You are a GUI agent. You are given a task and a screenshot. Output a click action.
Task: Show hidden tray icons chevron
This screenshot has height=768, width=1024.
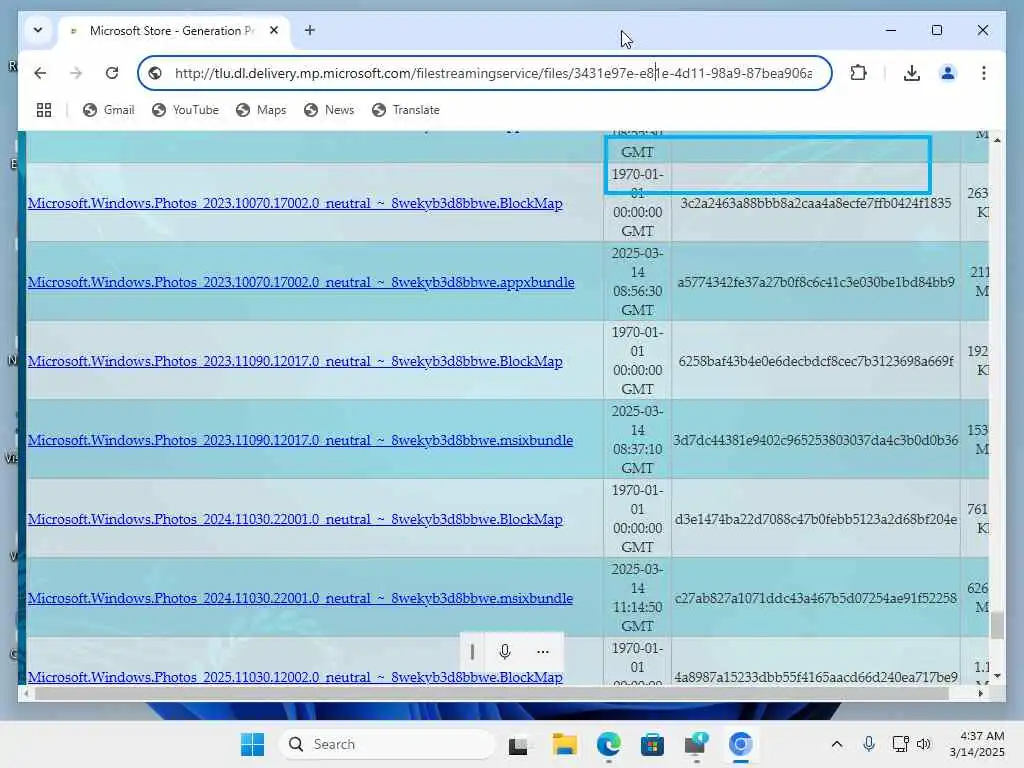pos(837,744)
